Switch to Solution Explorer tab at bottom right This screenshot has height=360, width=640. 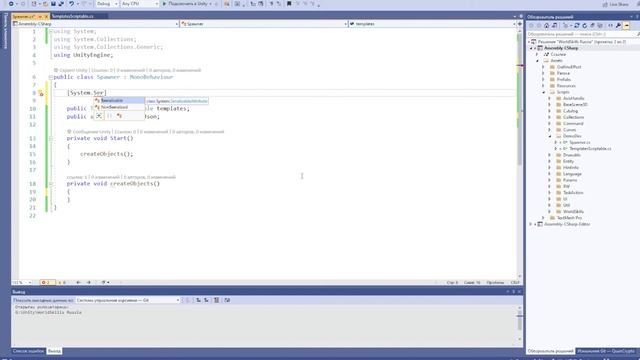[550, 351]
